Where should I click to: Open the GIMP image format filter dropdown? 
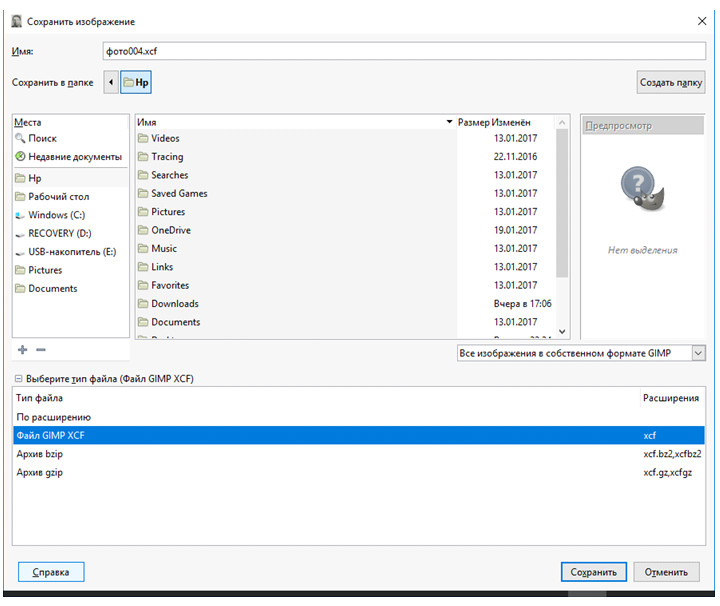pos(580,353)
